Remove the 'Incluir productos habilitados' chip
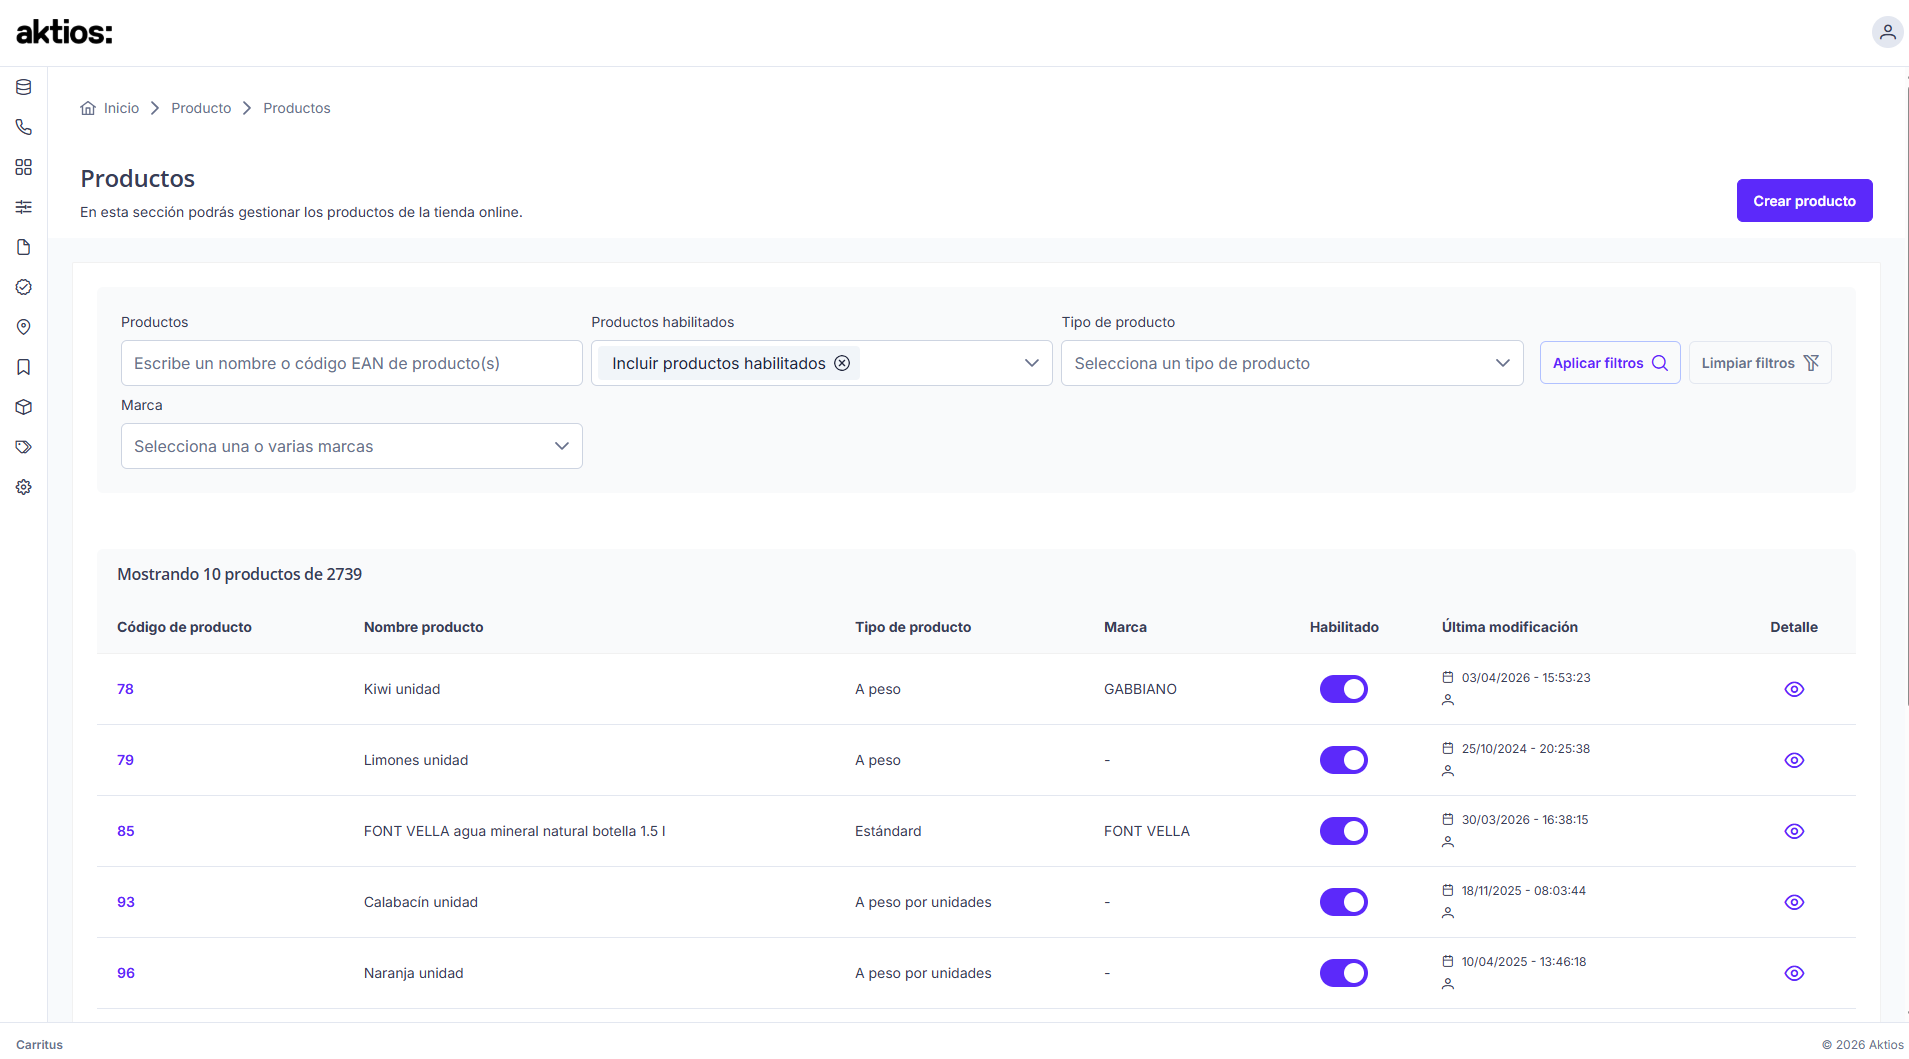 [x=842, y=363]
